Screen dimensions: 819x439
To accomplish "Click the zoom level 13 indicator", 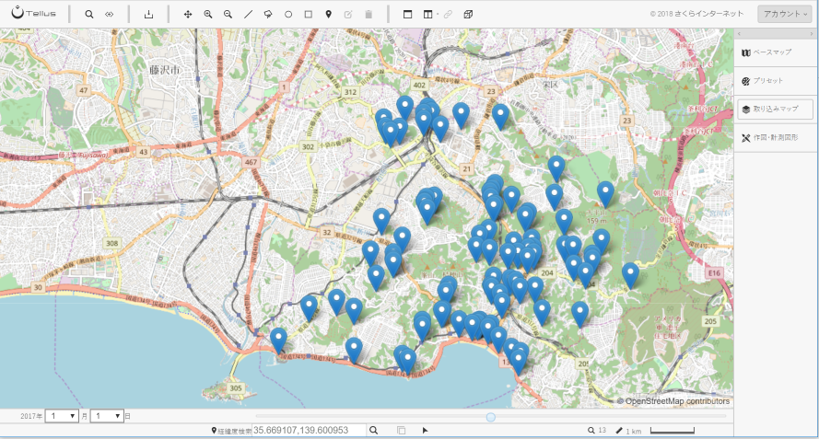I will (597, 430).
